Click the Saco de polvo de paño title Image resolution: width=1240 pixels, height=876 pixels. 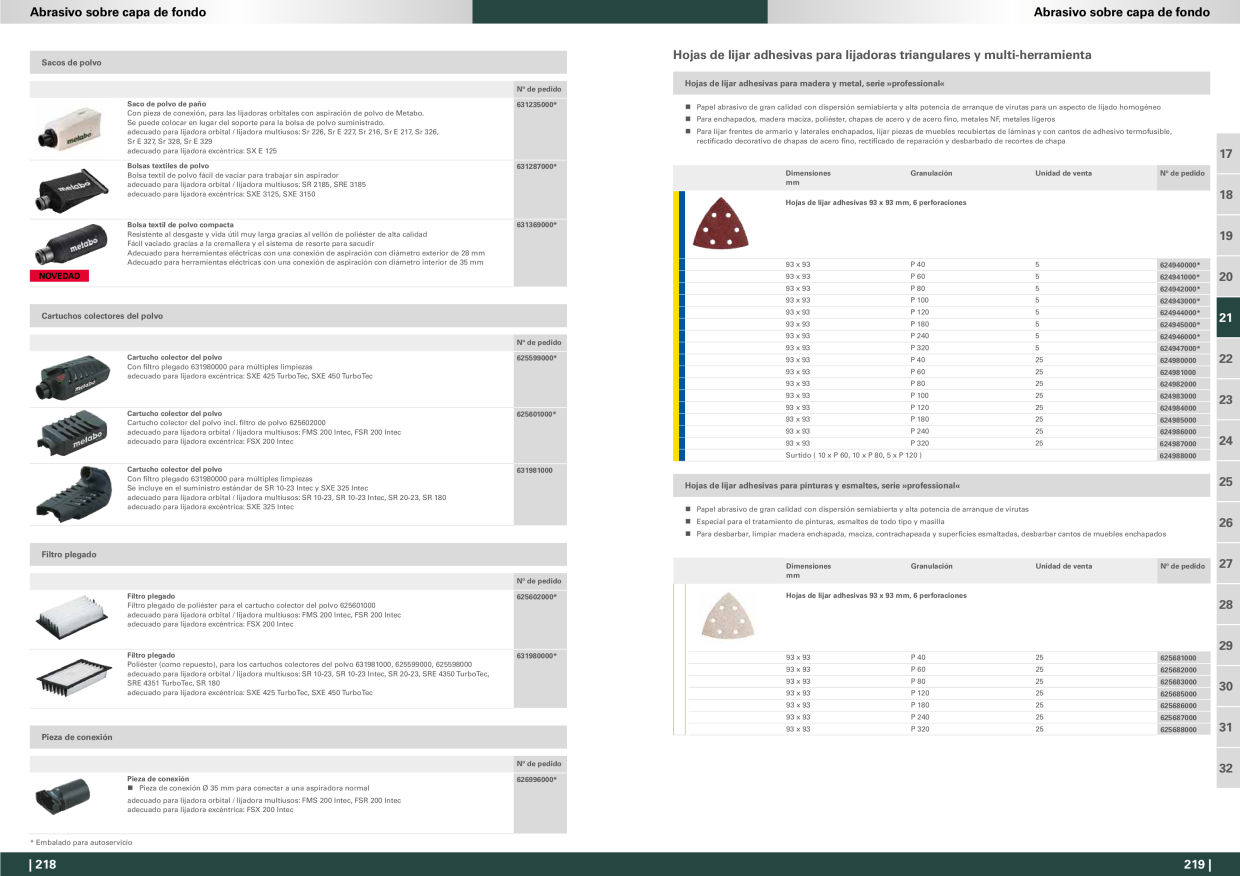(x=166, y=105)
